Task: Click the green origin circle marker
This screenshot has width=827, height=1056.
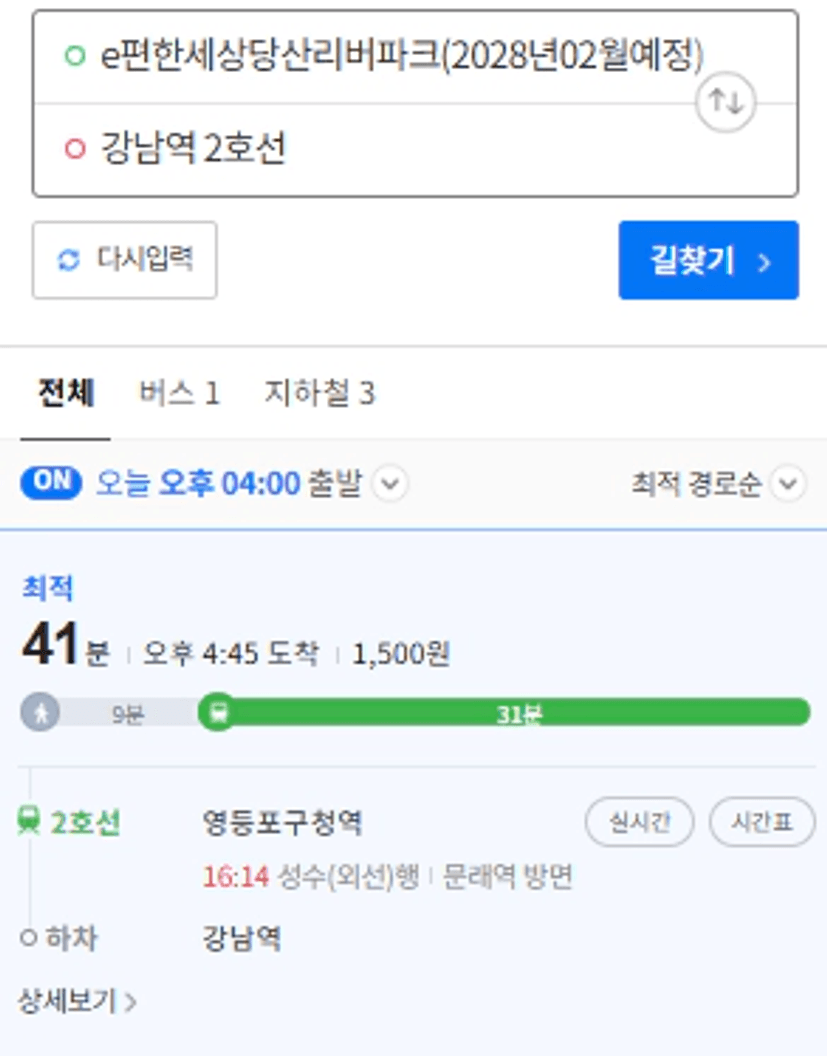Action: 74,56
